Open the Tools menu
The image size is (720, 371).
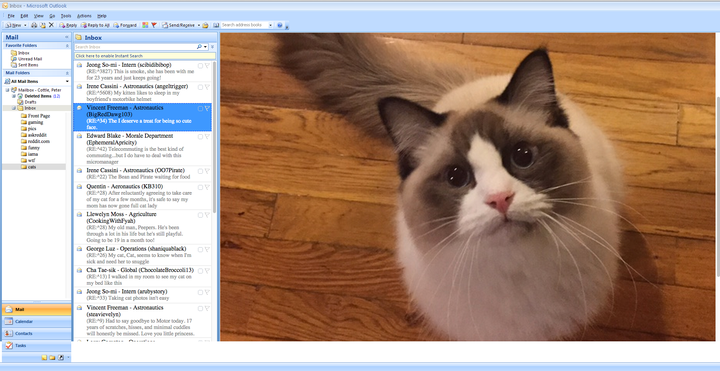[66, 16]
